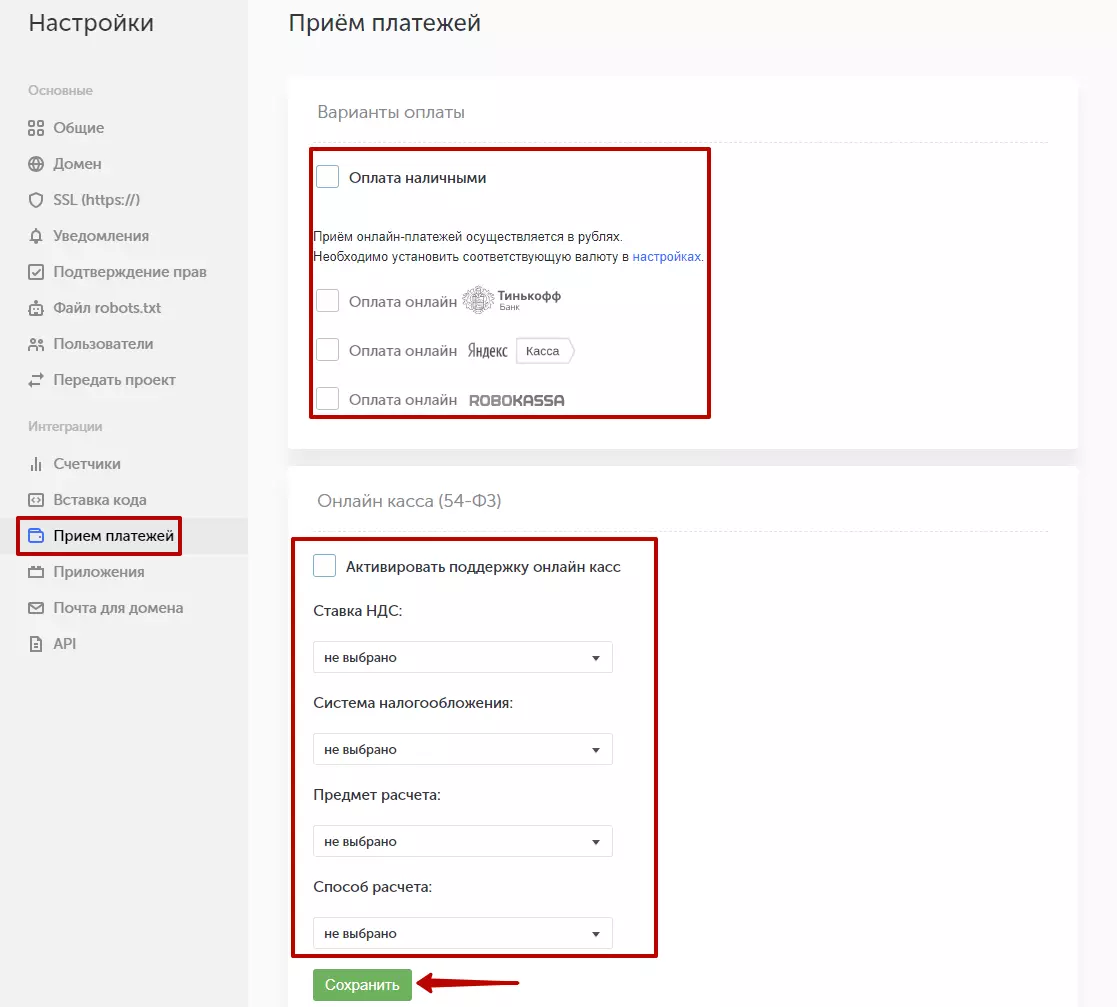Tick the ROBOKASSA online payment checkbox

point(328,398)
